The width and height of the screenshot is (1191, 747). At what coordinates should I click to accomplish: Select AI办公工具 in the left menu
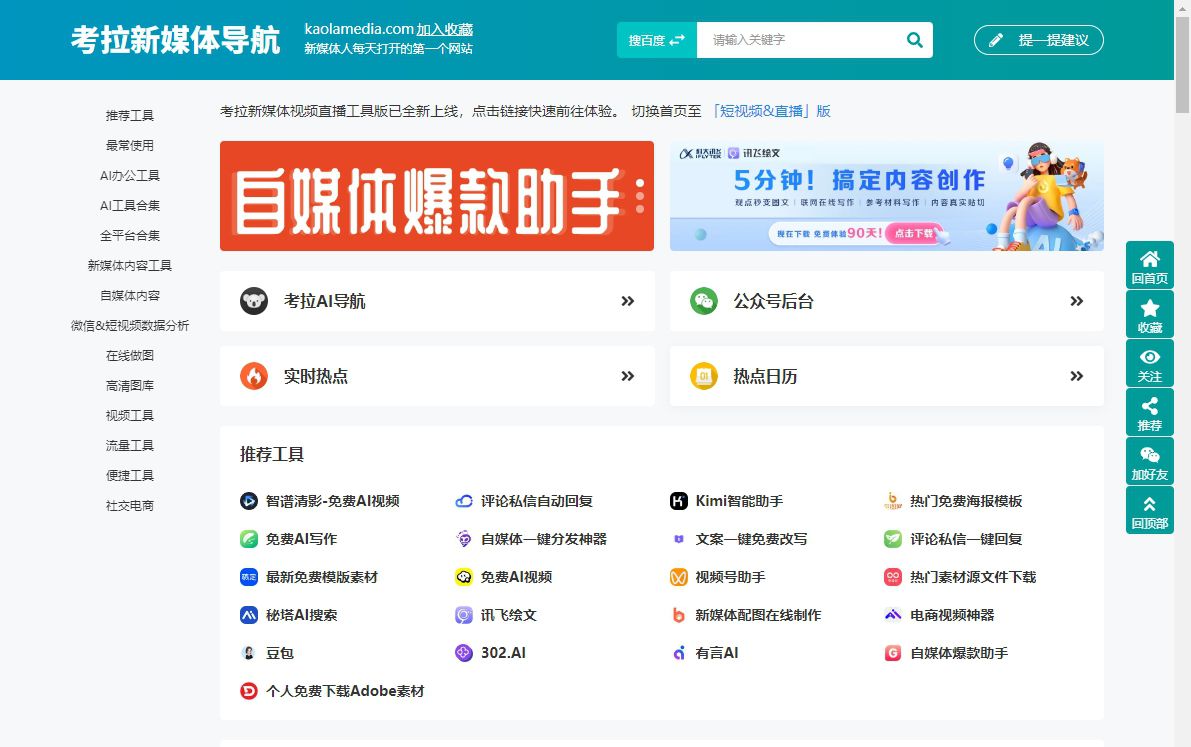130,176
